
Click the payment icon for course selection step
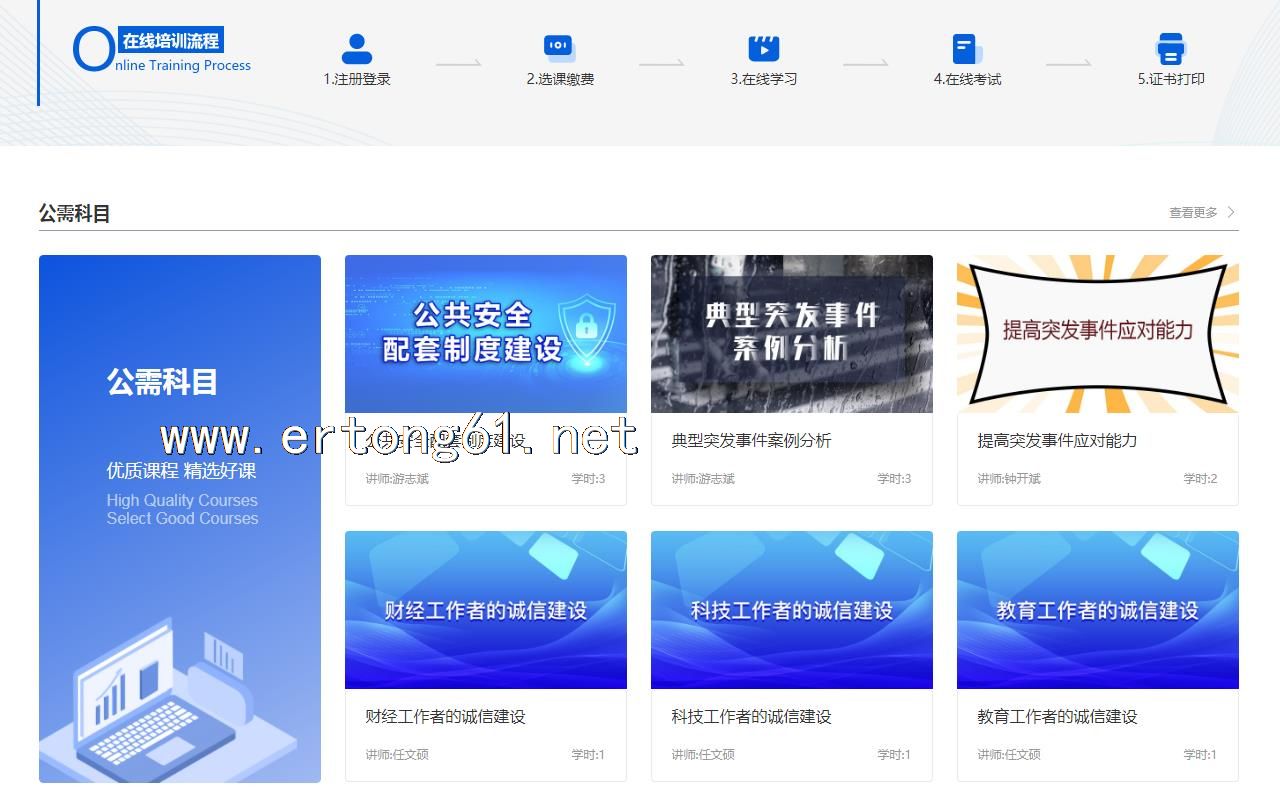[559, 48]
